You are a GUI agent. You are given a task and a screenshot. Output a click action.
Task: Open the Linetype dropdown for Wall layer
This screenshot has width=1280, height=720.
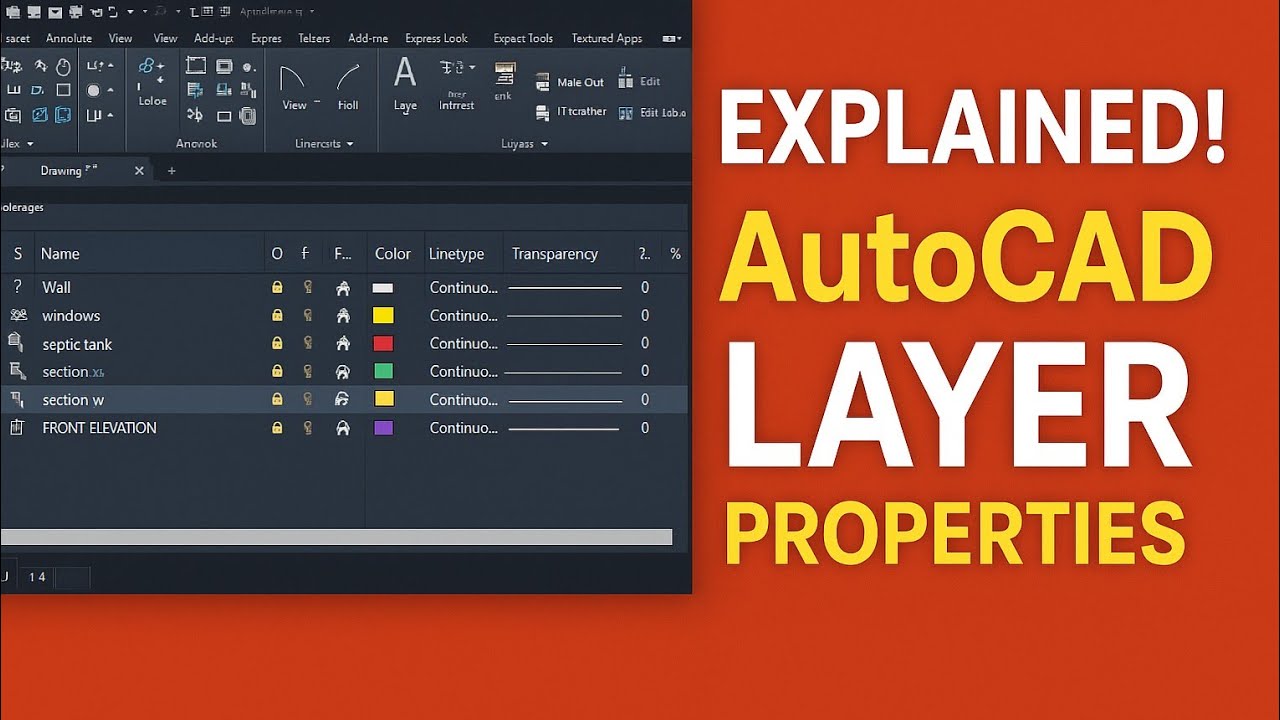(x=463, y=287)
